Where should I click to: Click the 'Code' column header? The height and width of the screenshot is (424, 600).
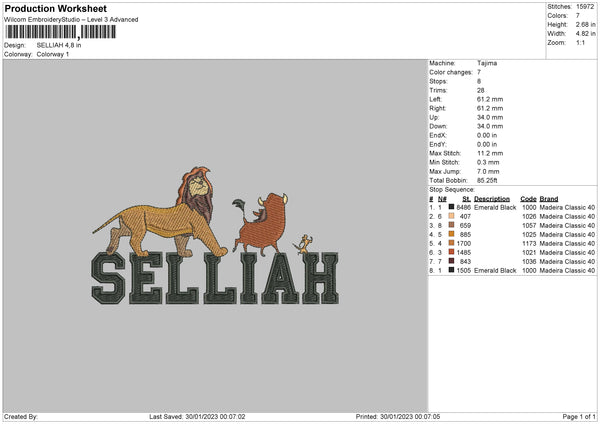tap(528, 199)
